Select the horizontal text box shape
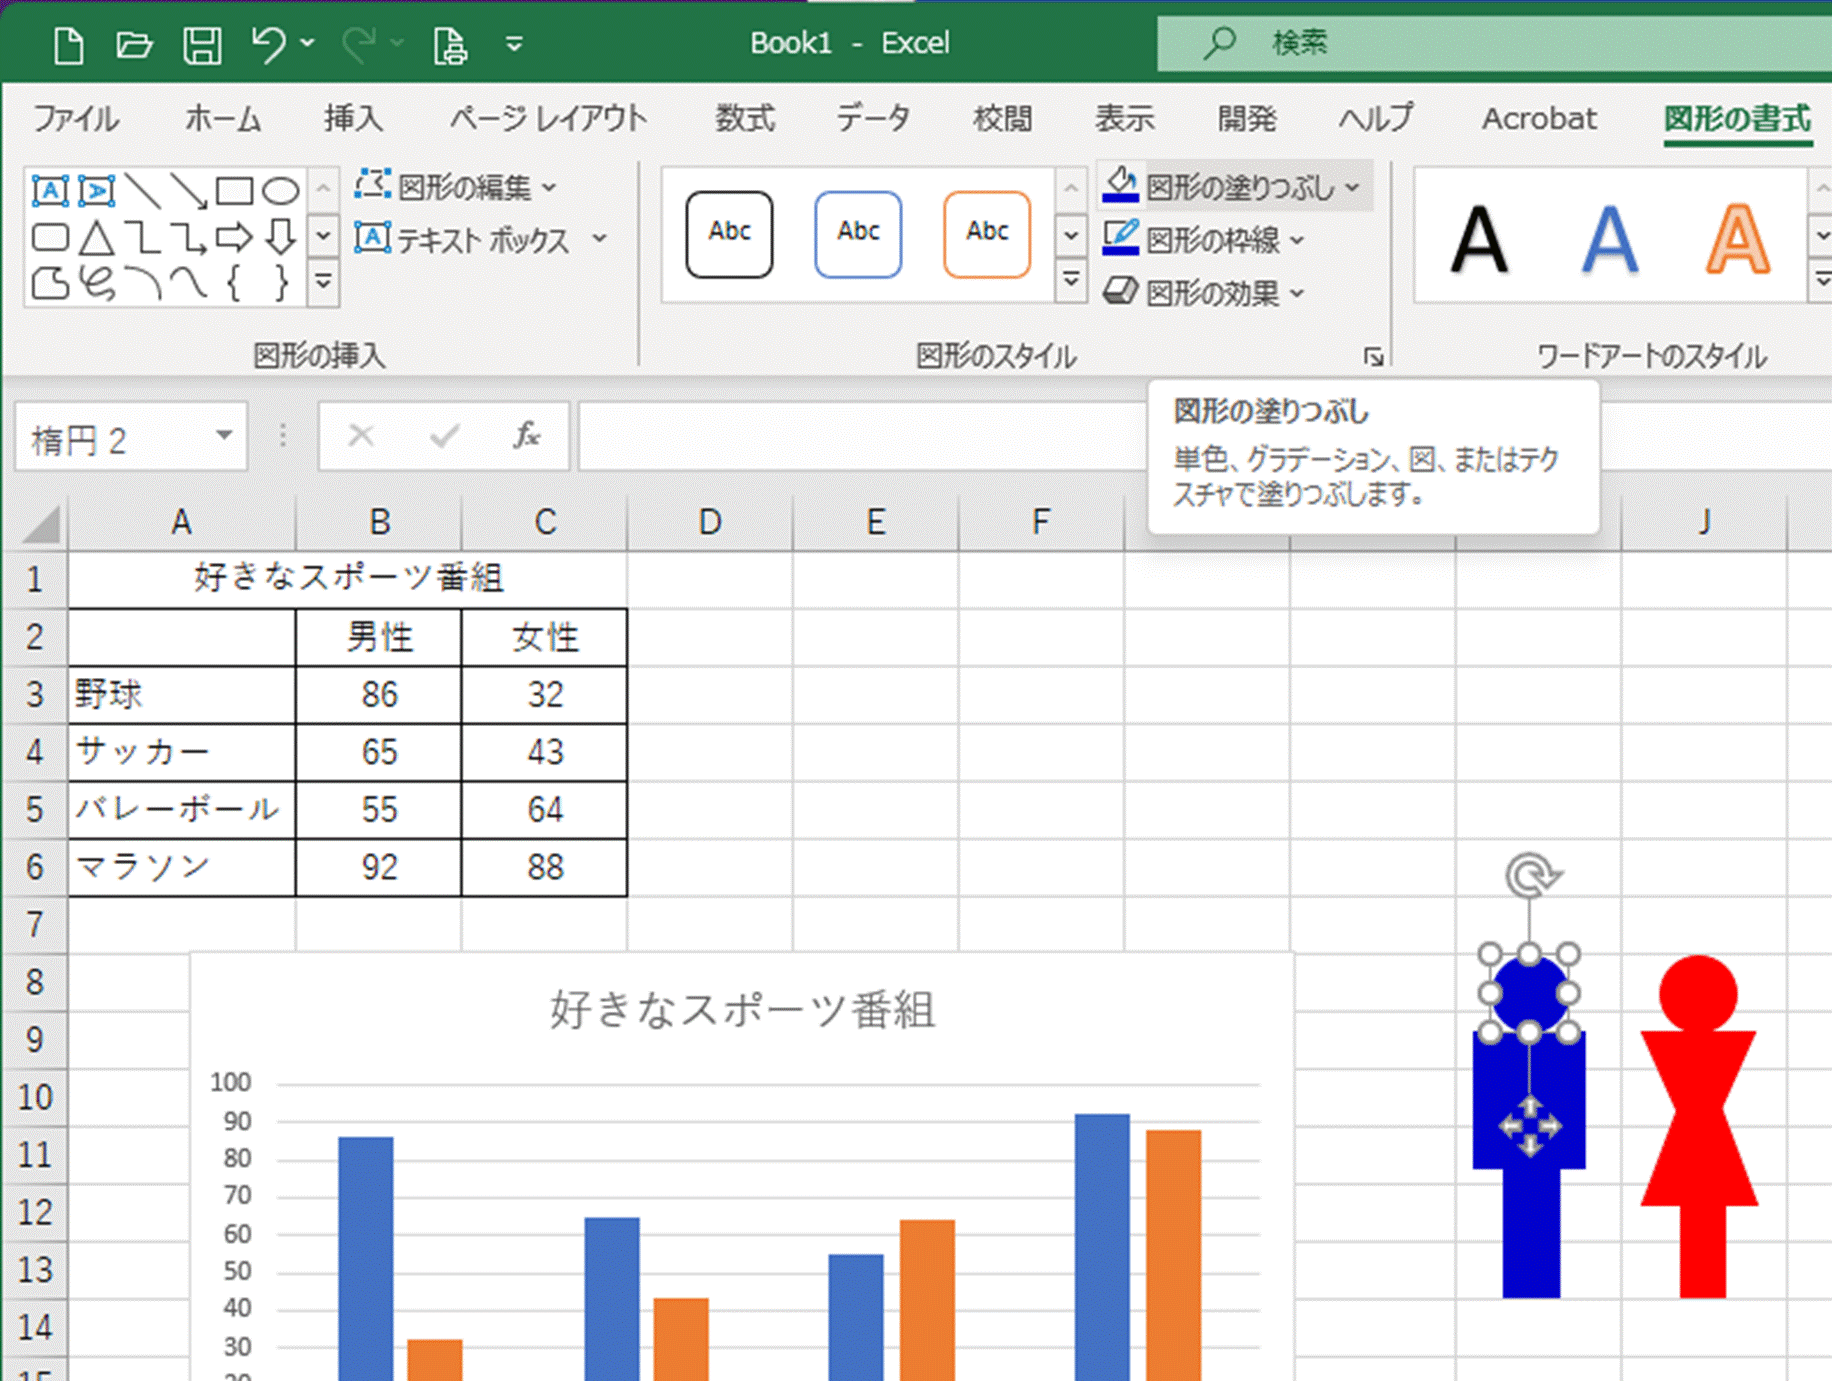Viewport: 1832px width, 1381px height. tap(50, 190)
